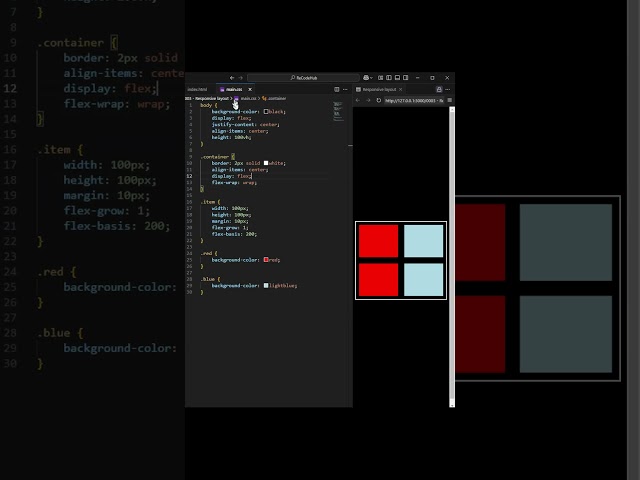This screenshot has width=640, height=480.
Task: Open the Customize Layout icon
Action: tap(380, 78)
